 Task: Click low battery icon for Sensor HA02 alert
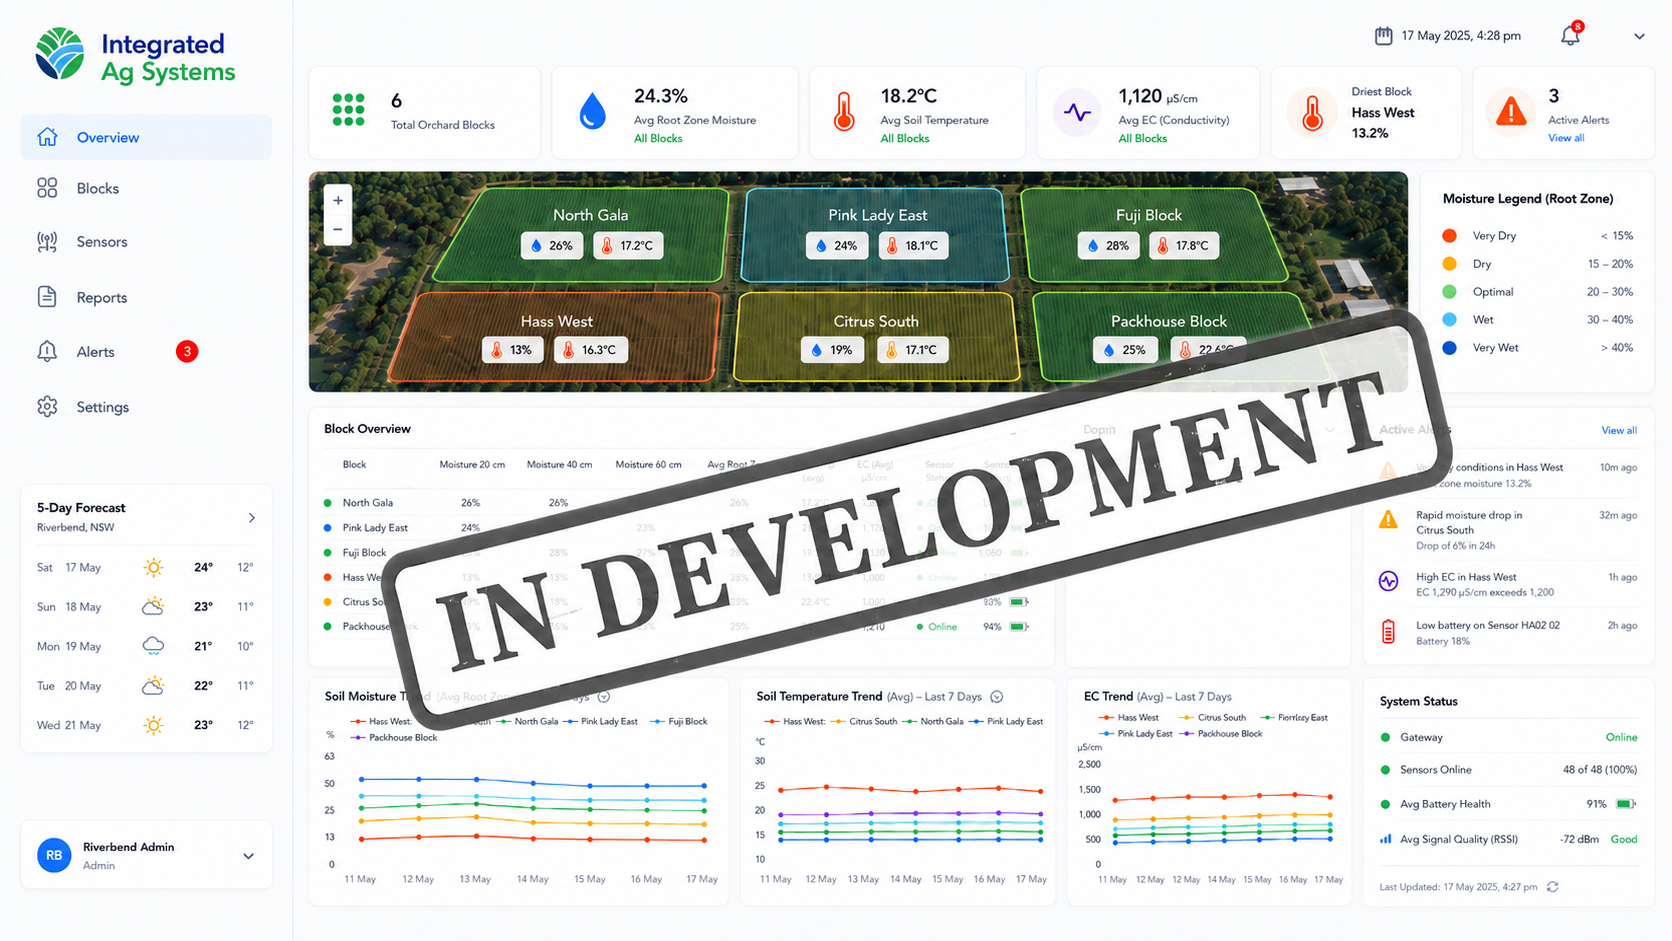point(1388,632)
